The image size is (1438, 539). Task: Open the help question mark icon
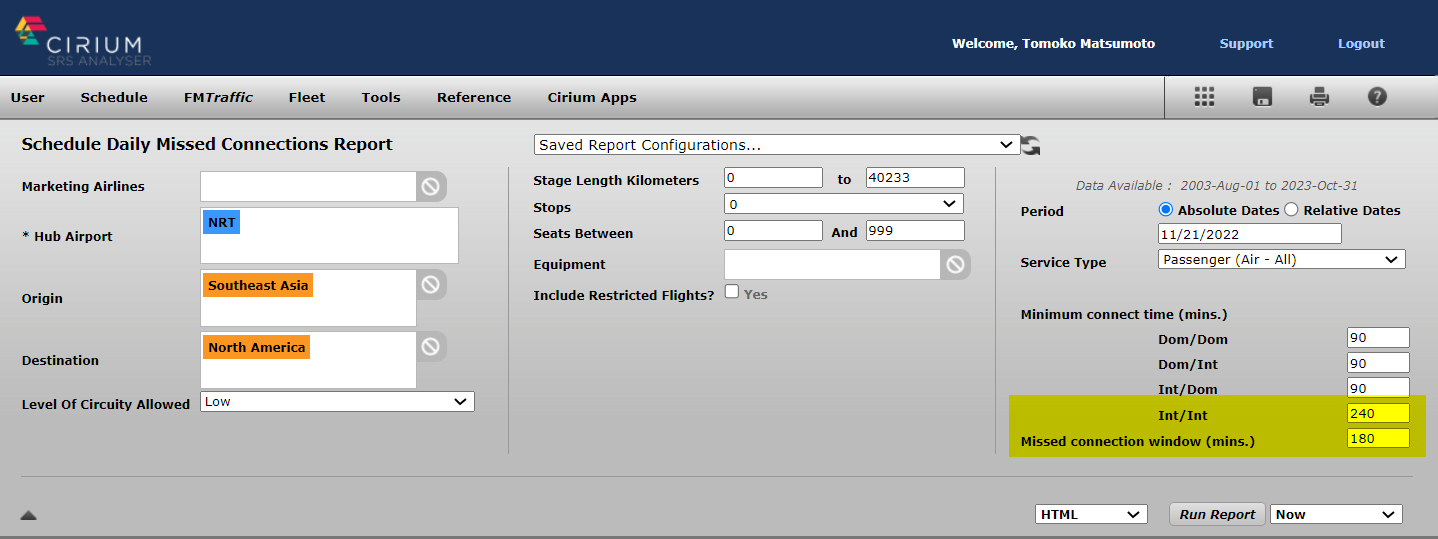coord(1377,97)
